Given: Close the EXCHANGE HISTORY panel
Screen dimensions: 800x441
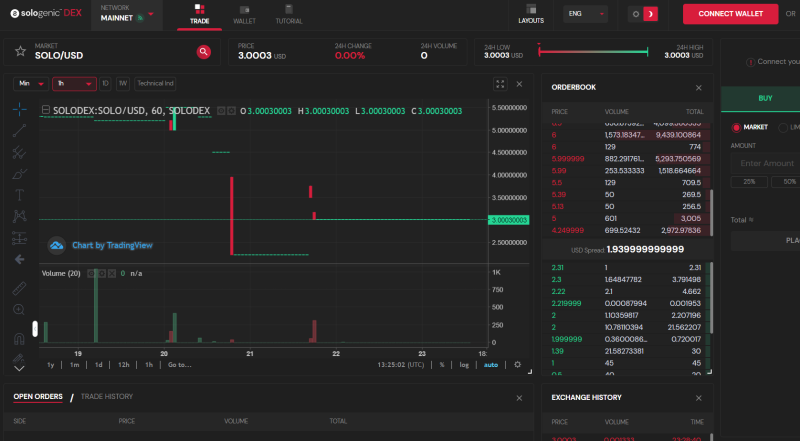Looking at the screenshot, I should 698,398.
